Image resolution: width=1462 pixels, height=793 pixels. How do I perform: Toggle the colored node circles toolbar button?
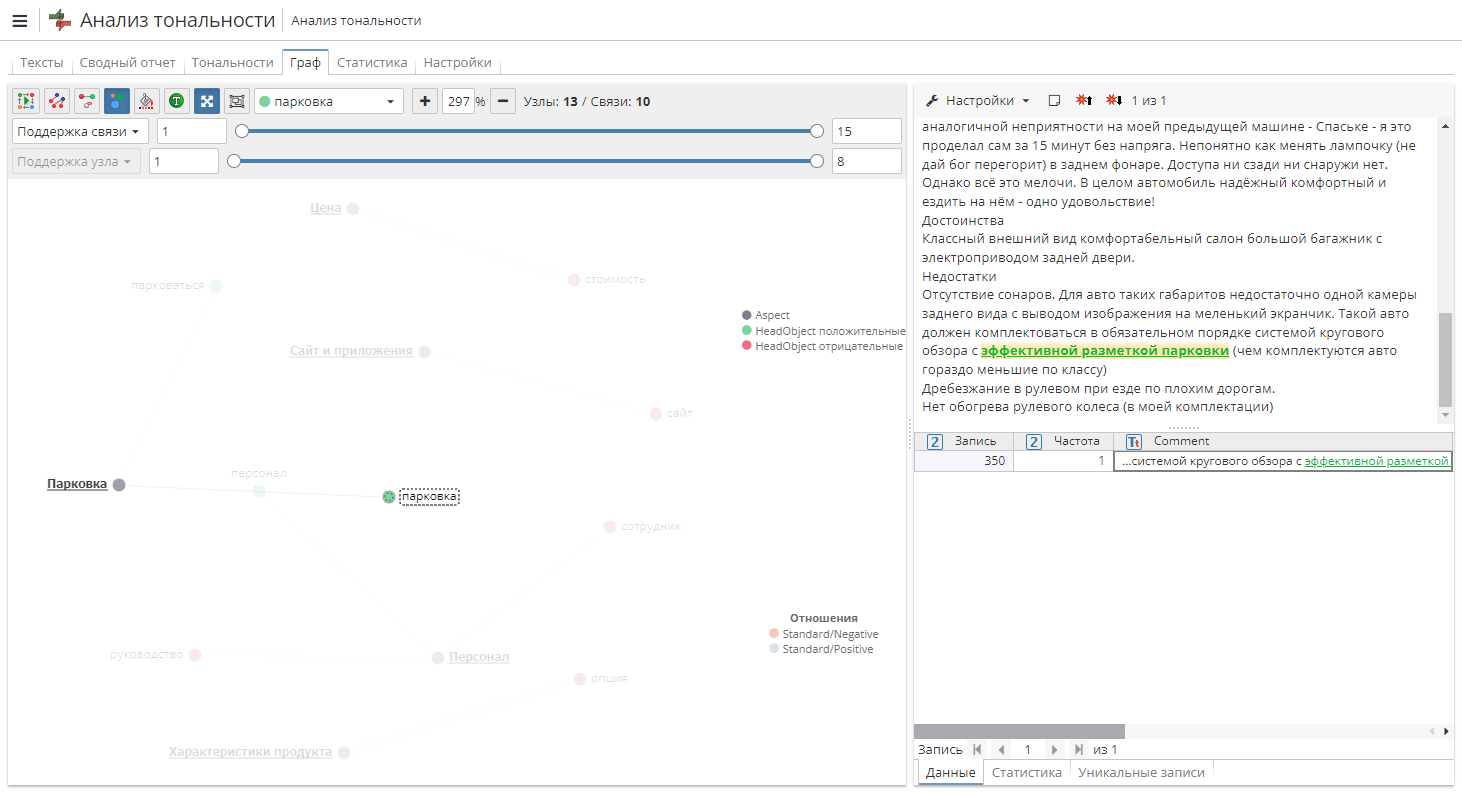coord(117,101)
